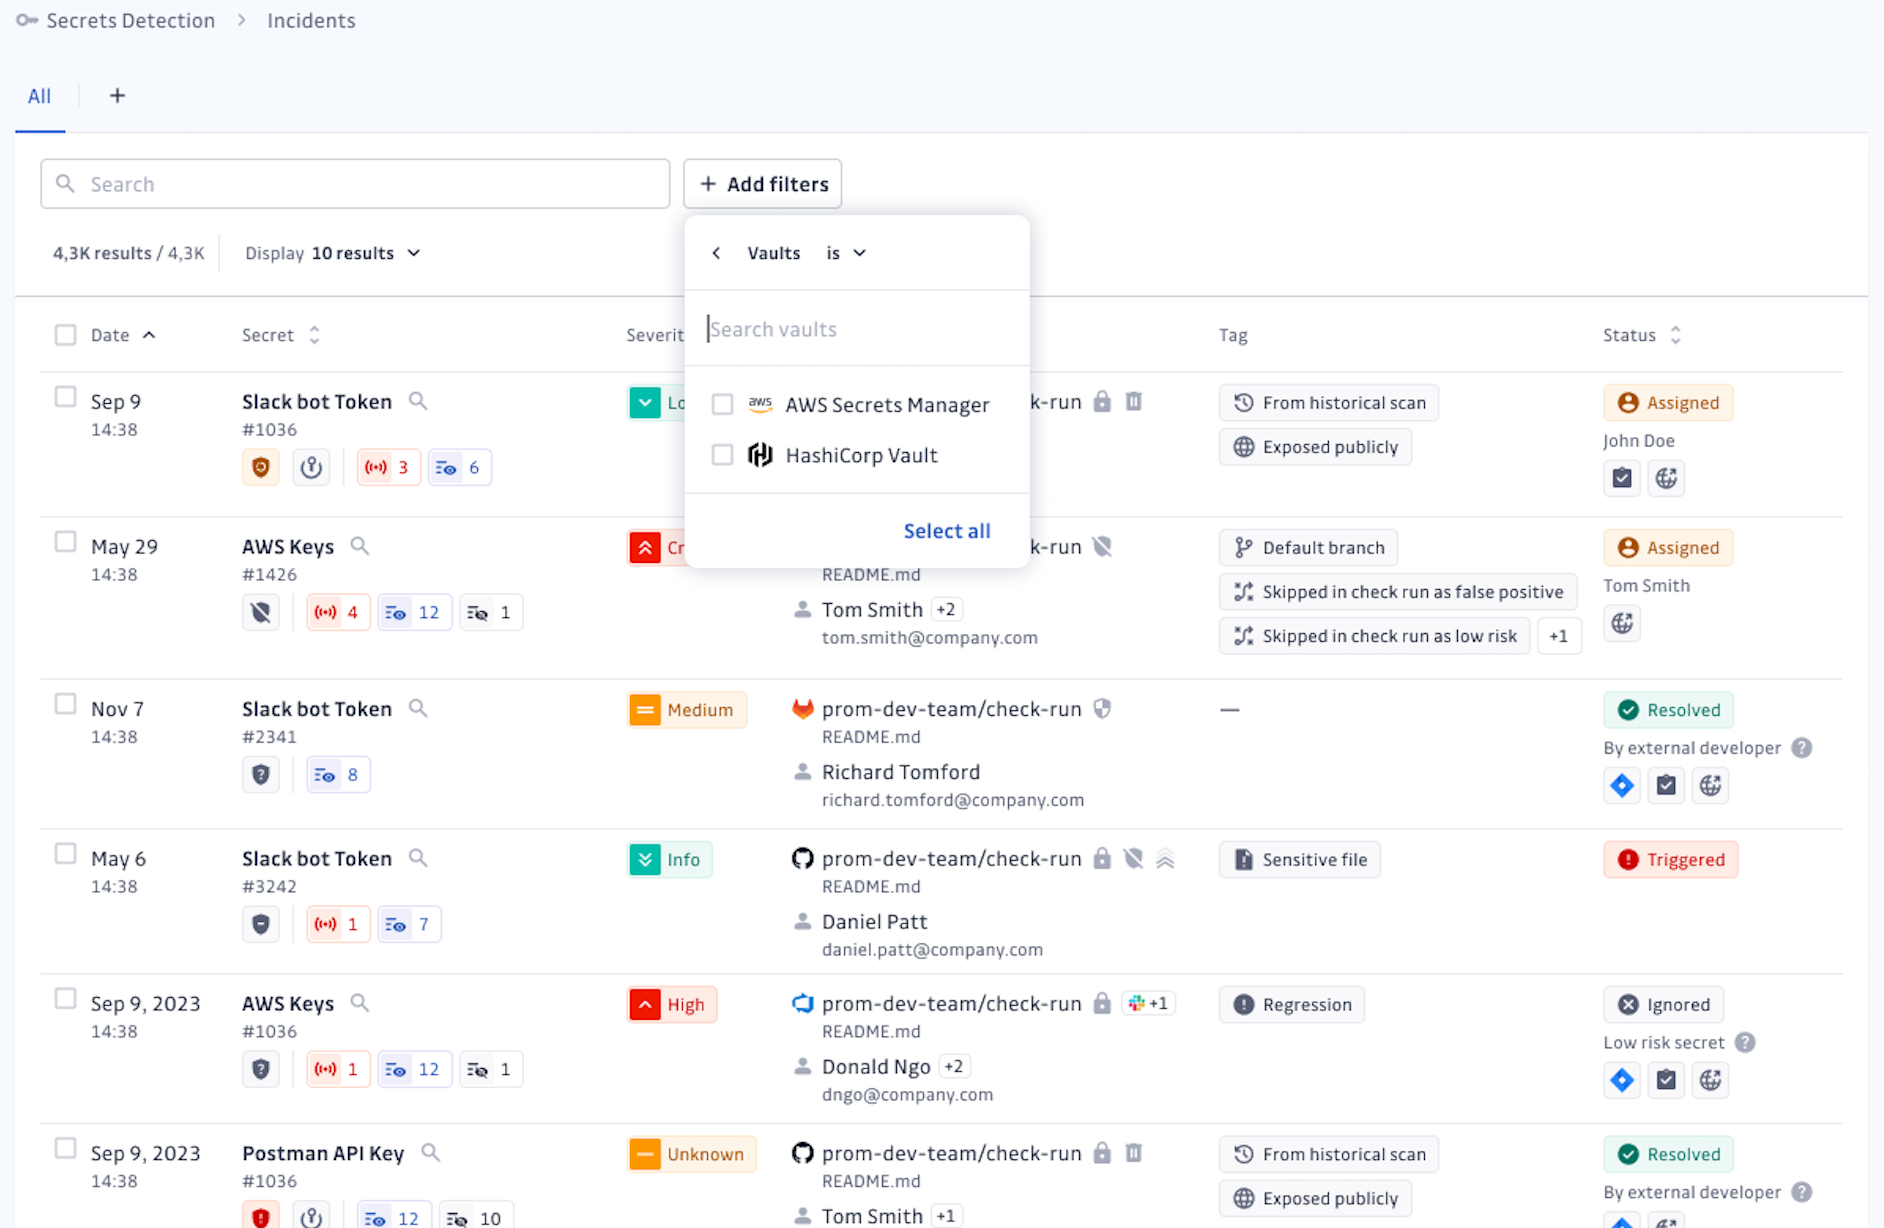Click the Select all link in vaults popup

(x=947, y=531)
